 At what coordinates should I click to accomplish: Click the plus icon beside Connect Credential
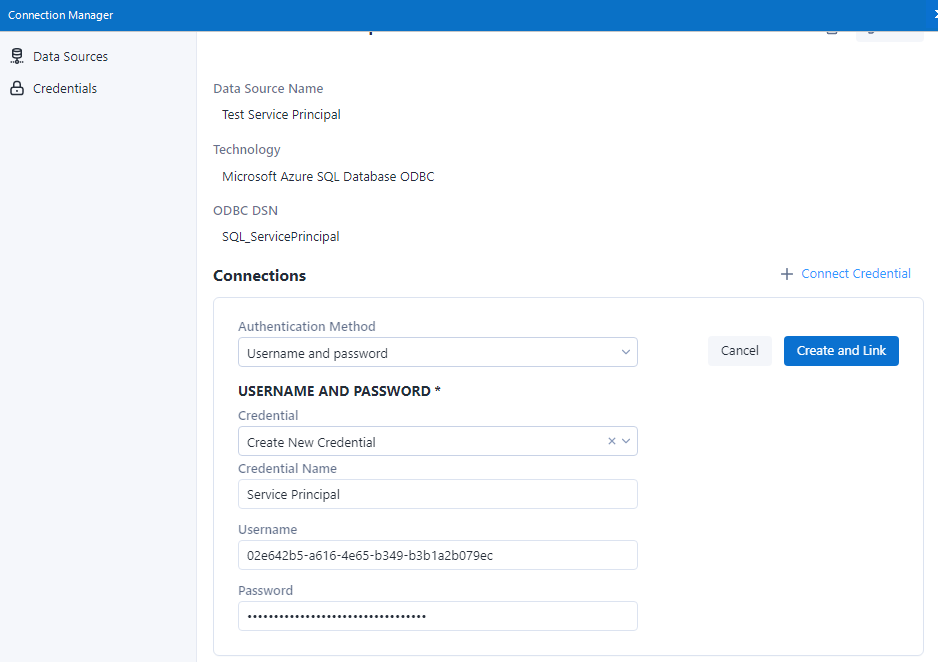point(787,274)
